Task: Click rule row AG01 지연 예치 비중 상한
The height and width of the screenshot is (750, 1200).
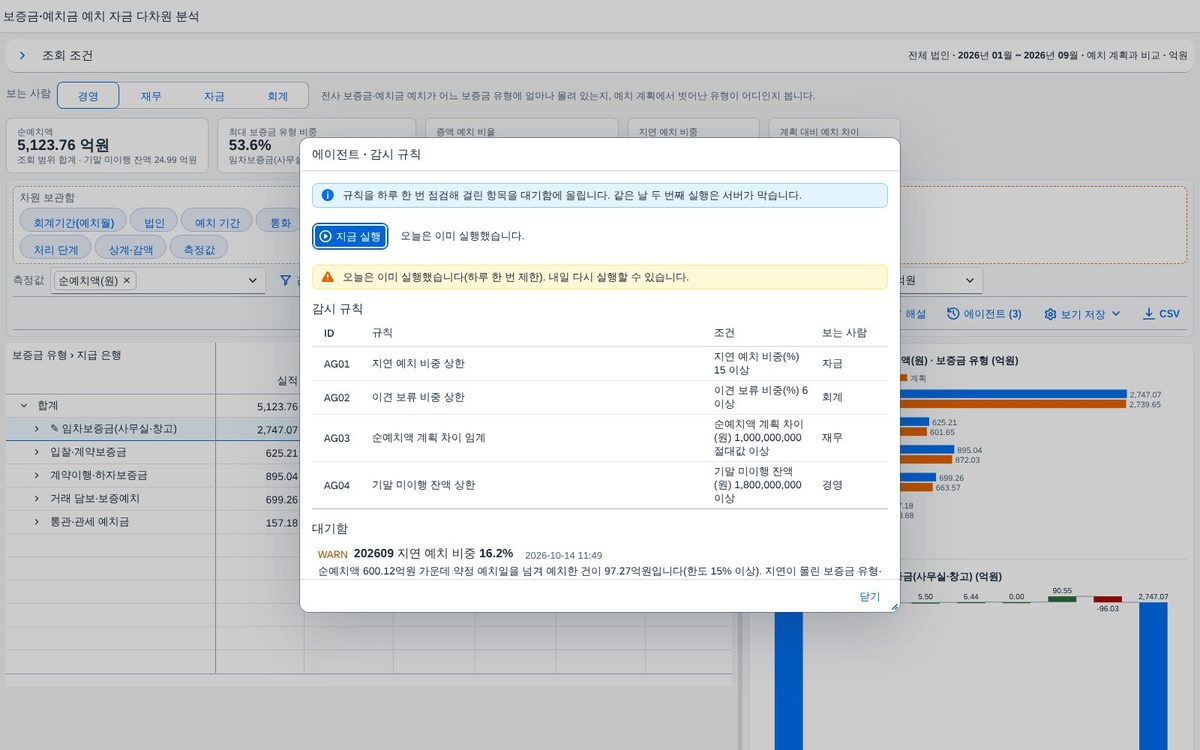Action: [x=600, y=364]
